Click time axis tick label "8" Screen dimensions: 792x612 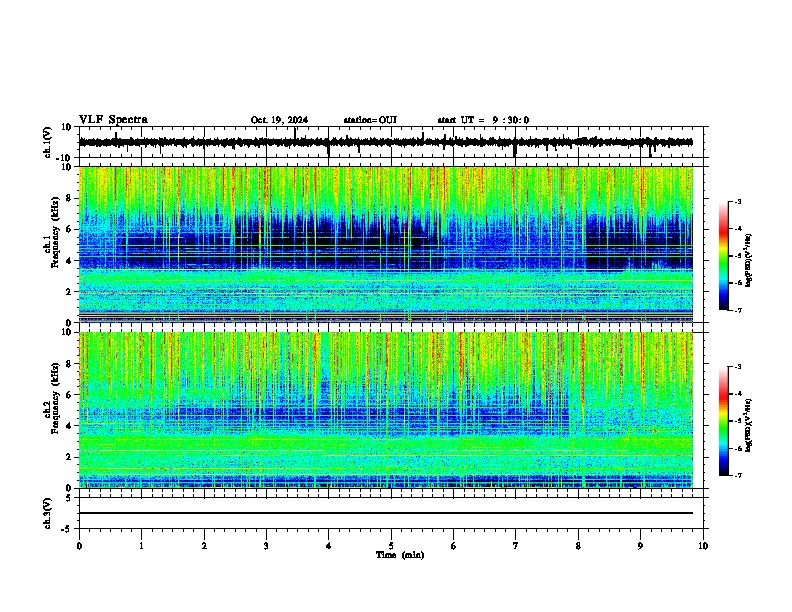[578, 546]
